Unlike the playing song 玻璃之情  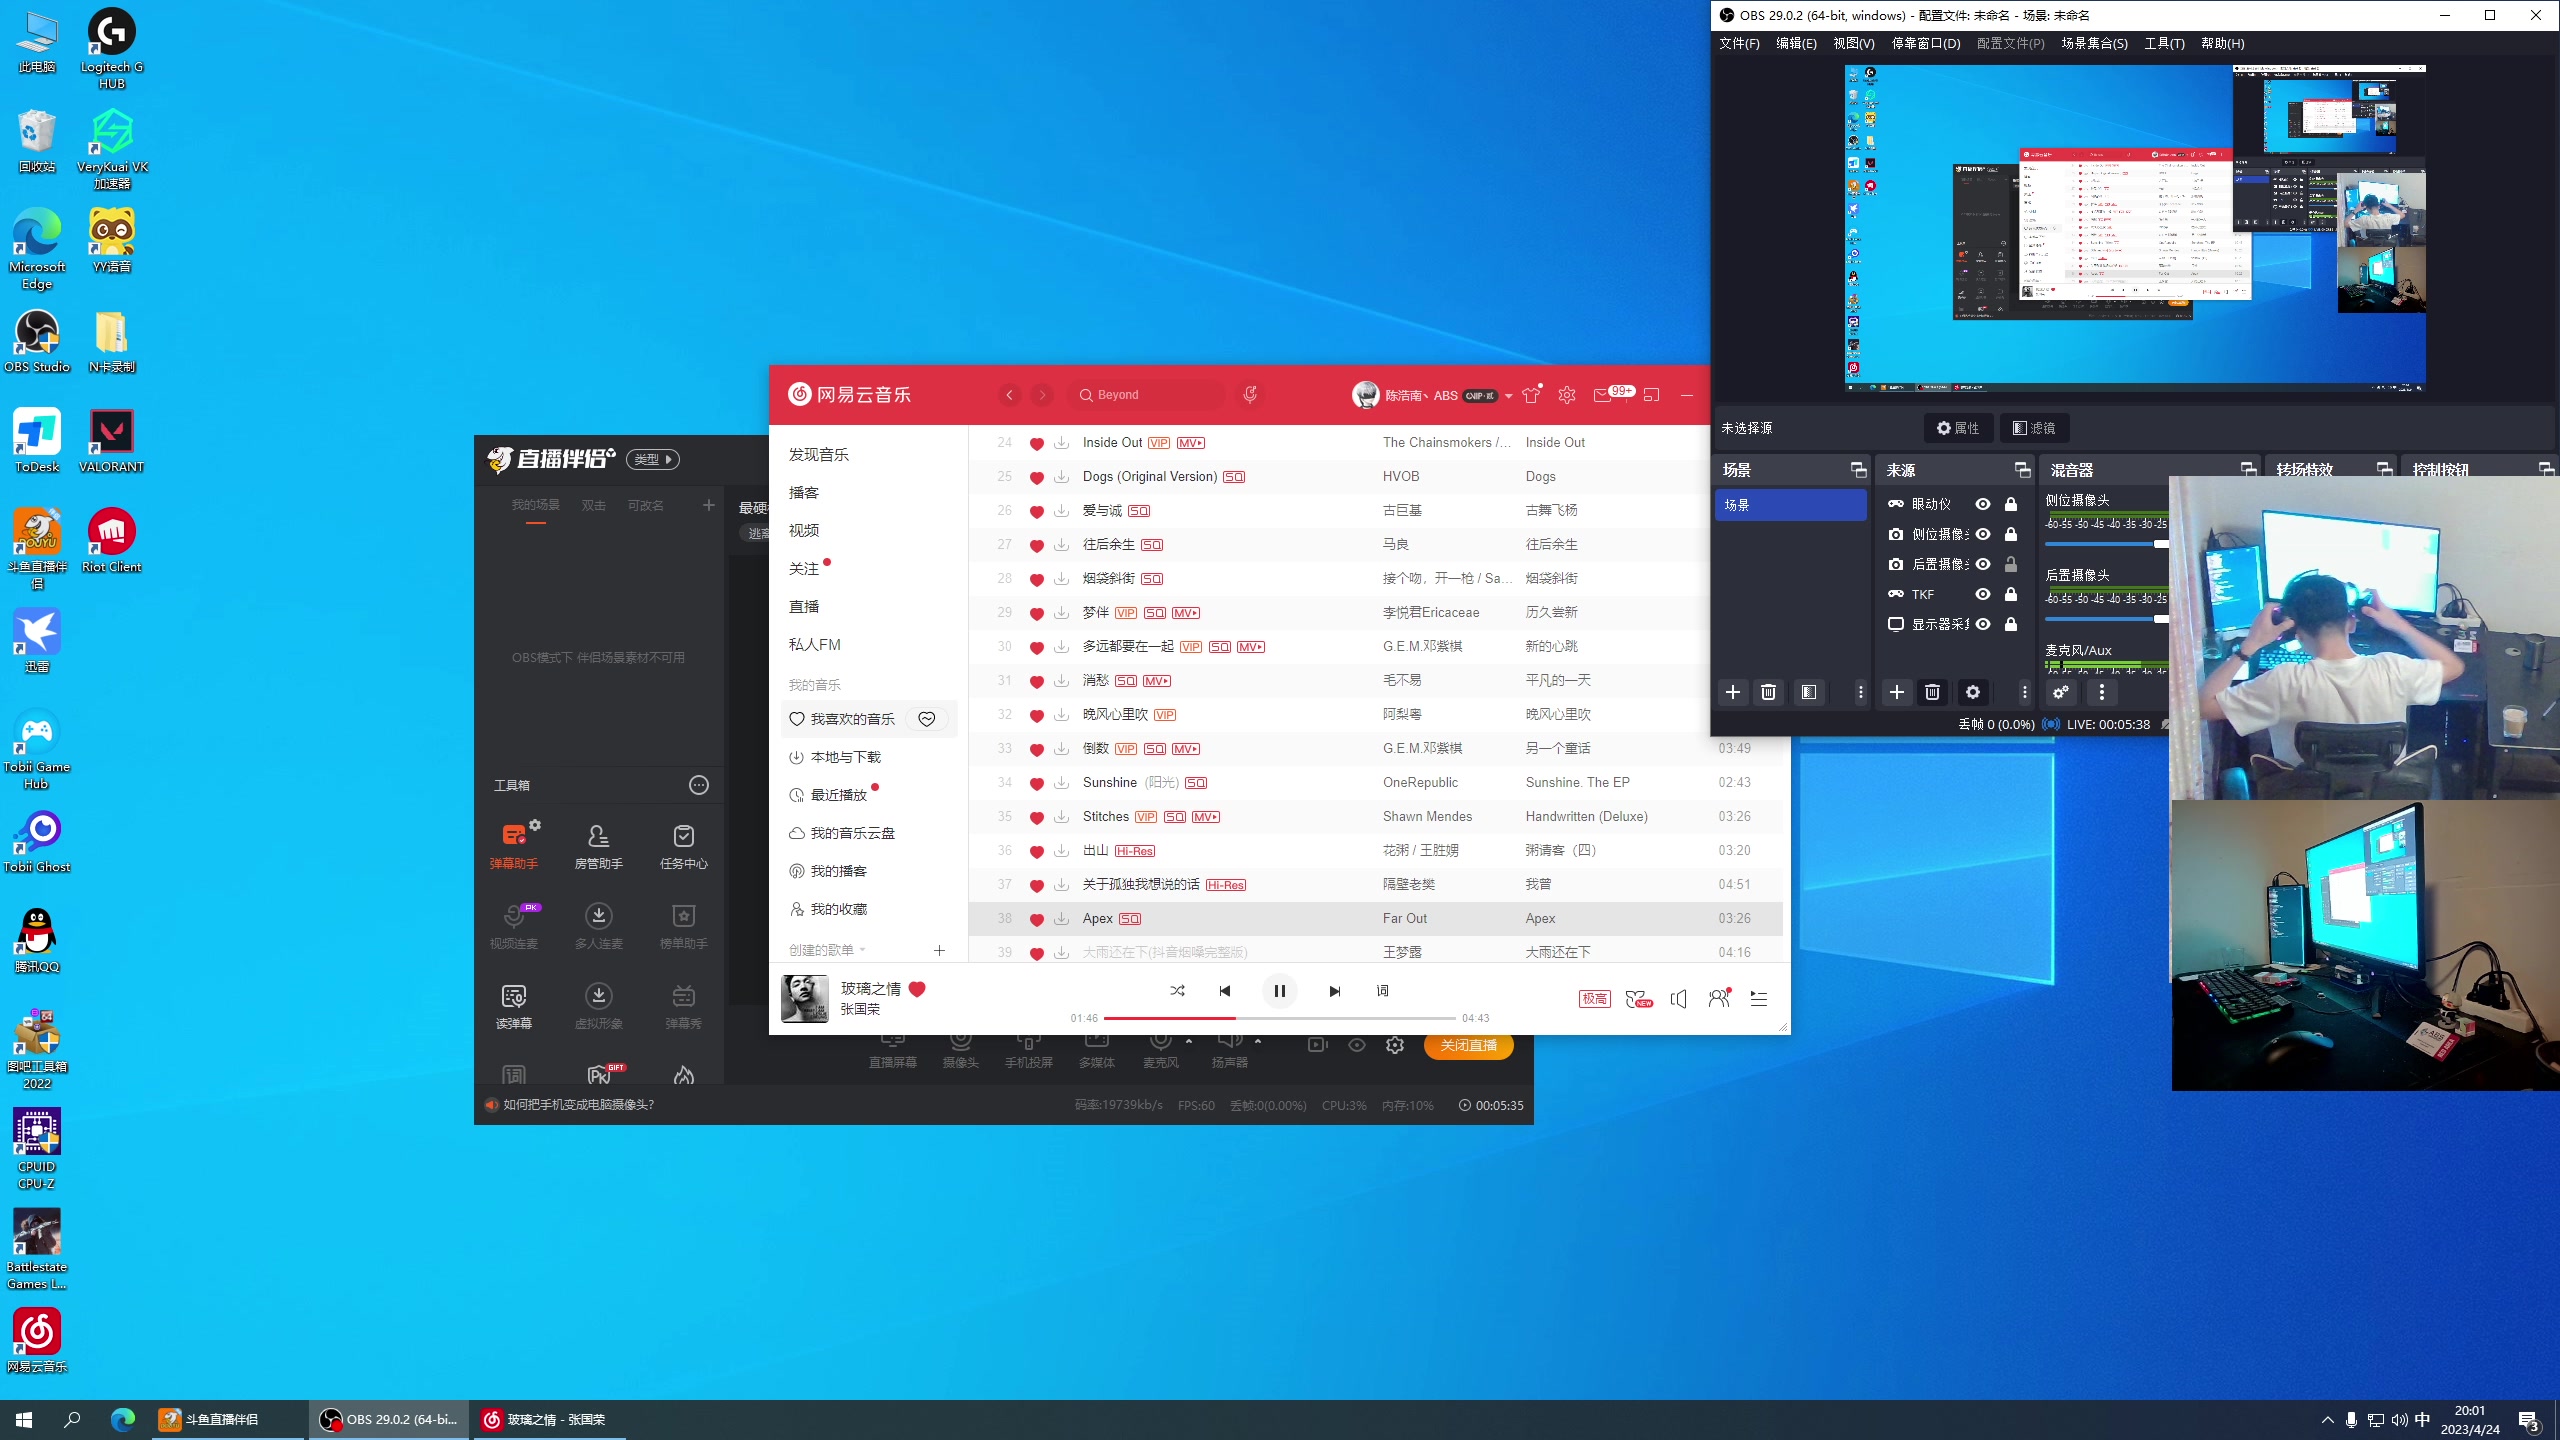917,989
